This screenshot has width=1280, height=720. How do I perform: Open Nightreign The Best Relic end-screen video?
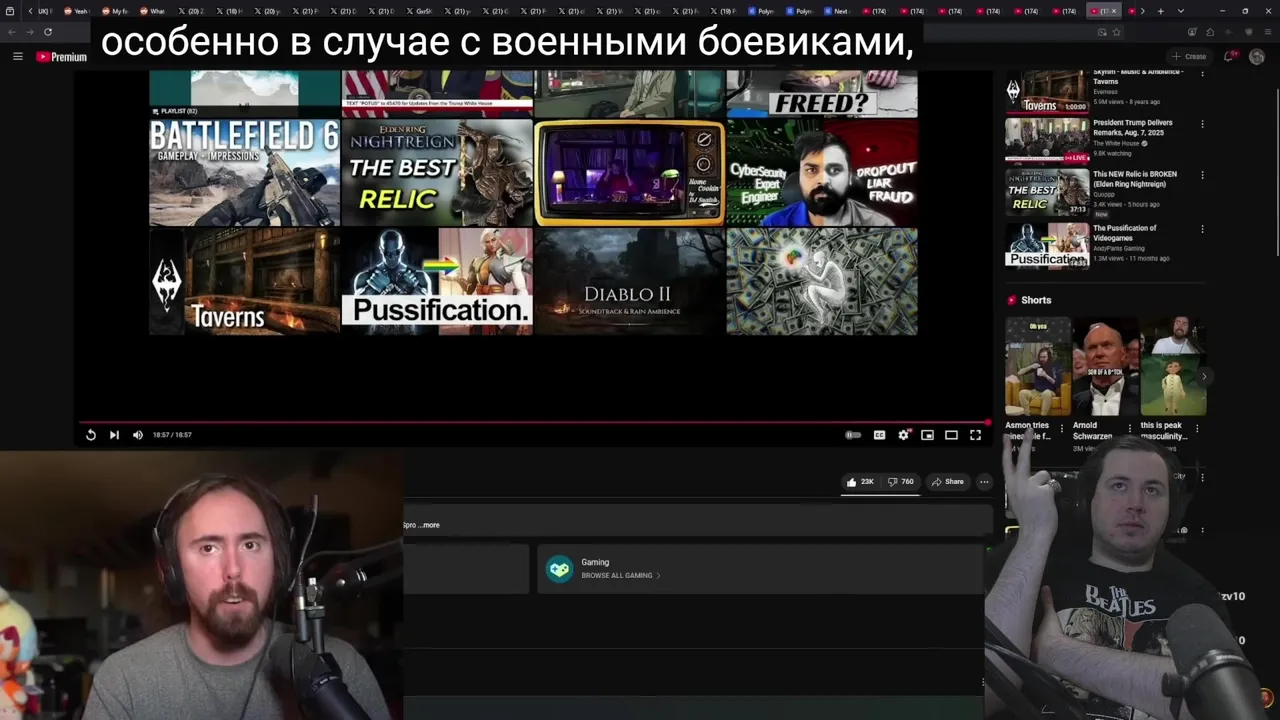(437, 172)
